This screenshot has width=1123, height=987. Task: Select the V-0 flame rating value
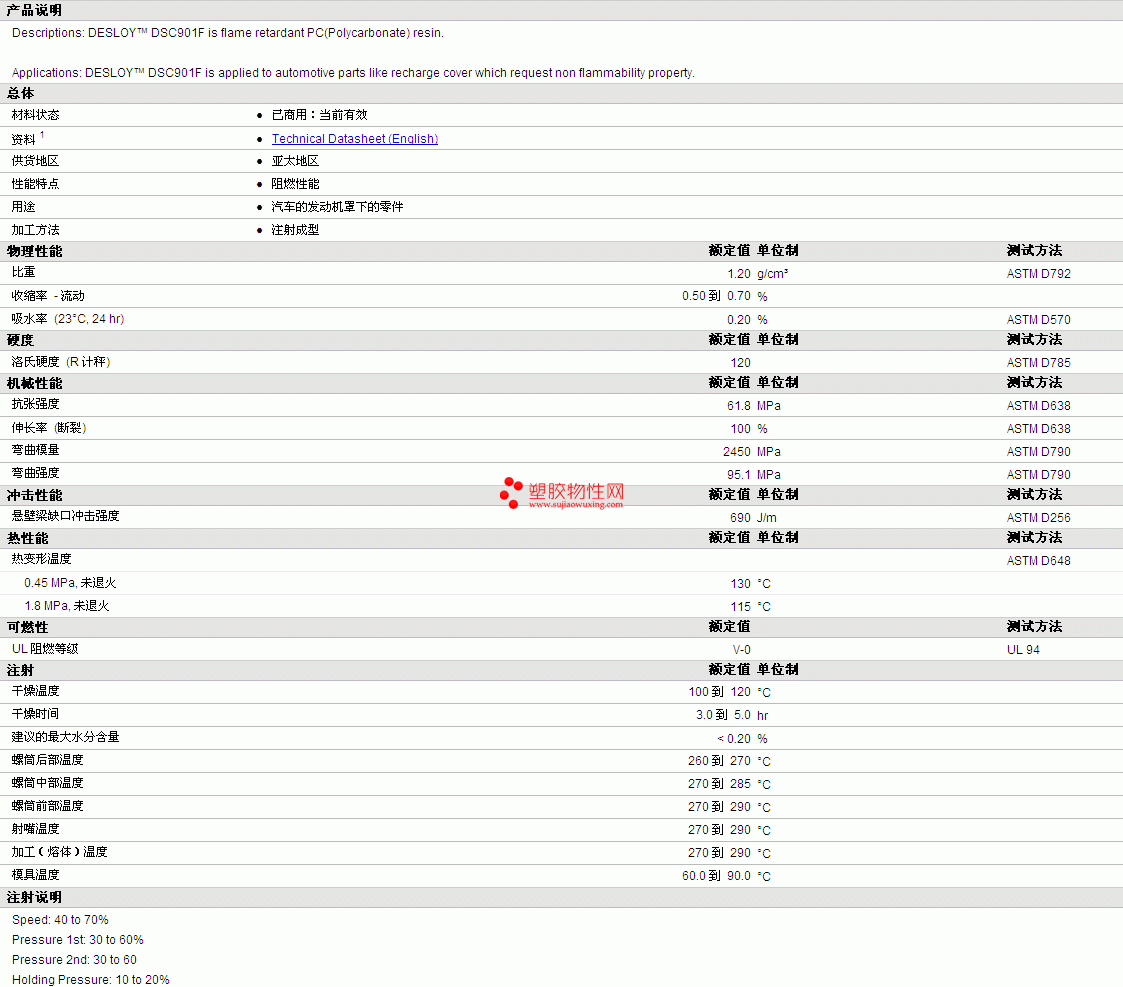coord(741,650)
